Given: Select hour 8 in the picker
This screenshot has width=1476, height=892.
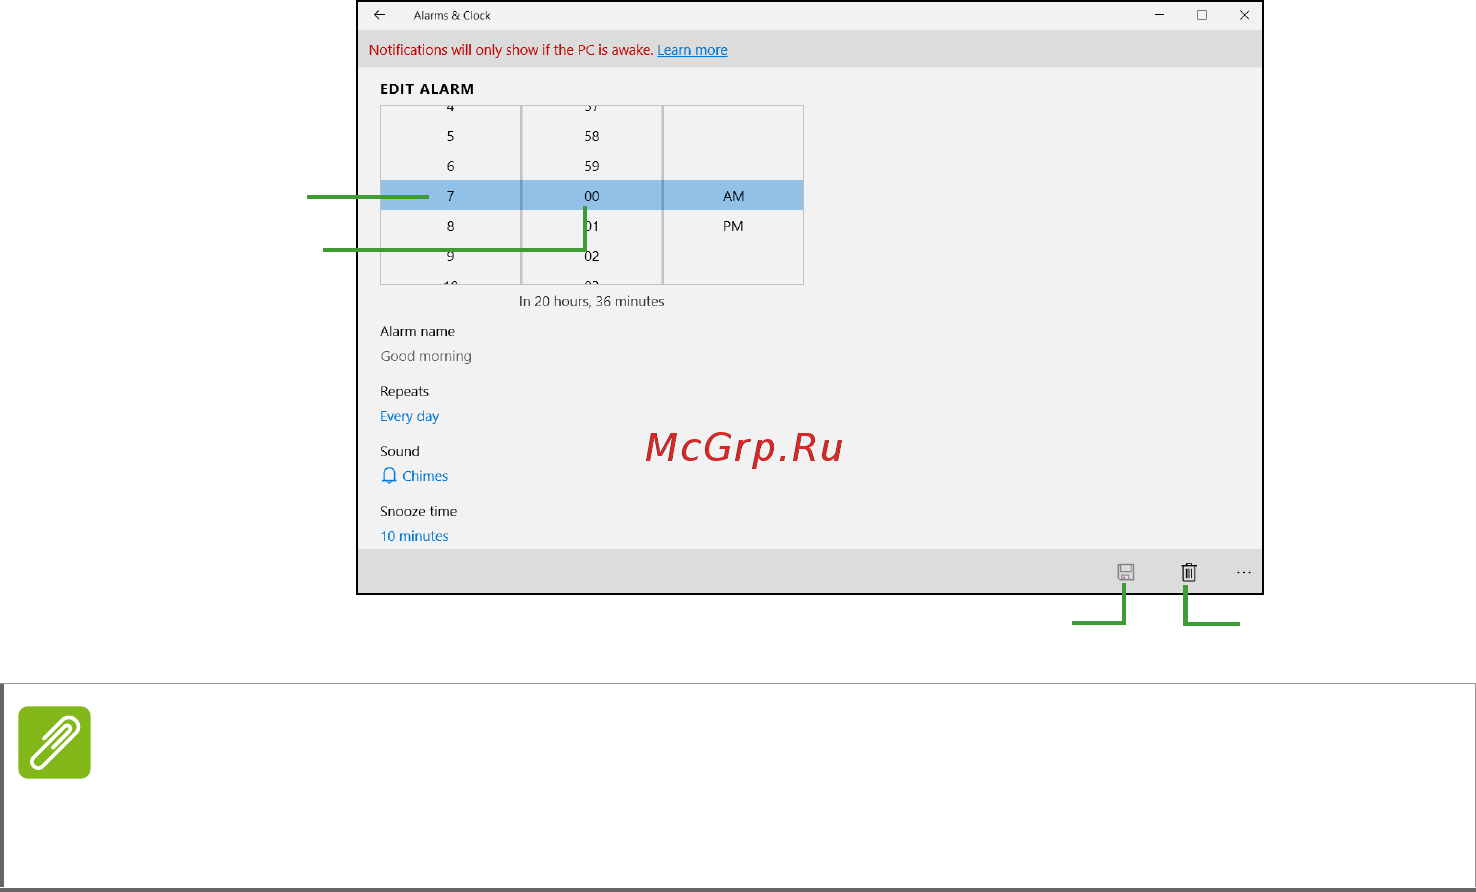Looking at the screenshot, I should click(450, 226).
